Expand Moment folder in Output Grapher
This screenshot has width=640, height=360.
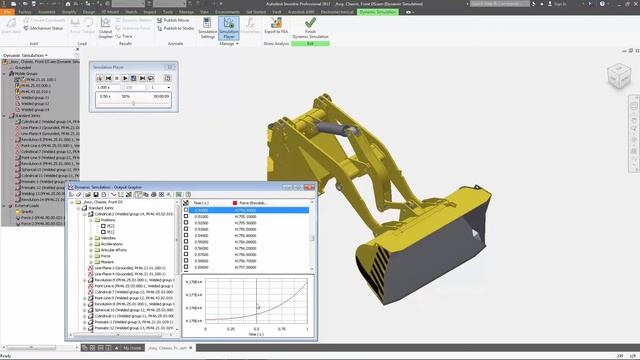[91, 262]
